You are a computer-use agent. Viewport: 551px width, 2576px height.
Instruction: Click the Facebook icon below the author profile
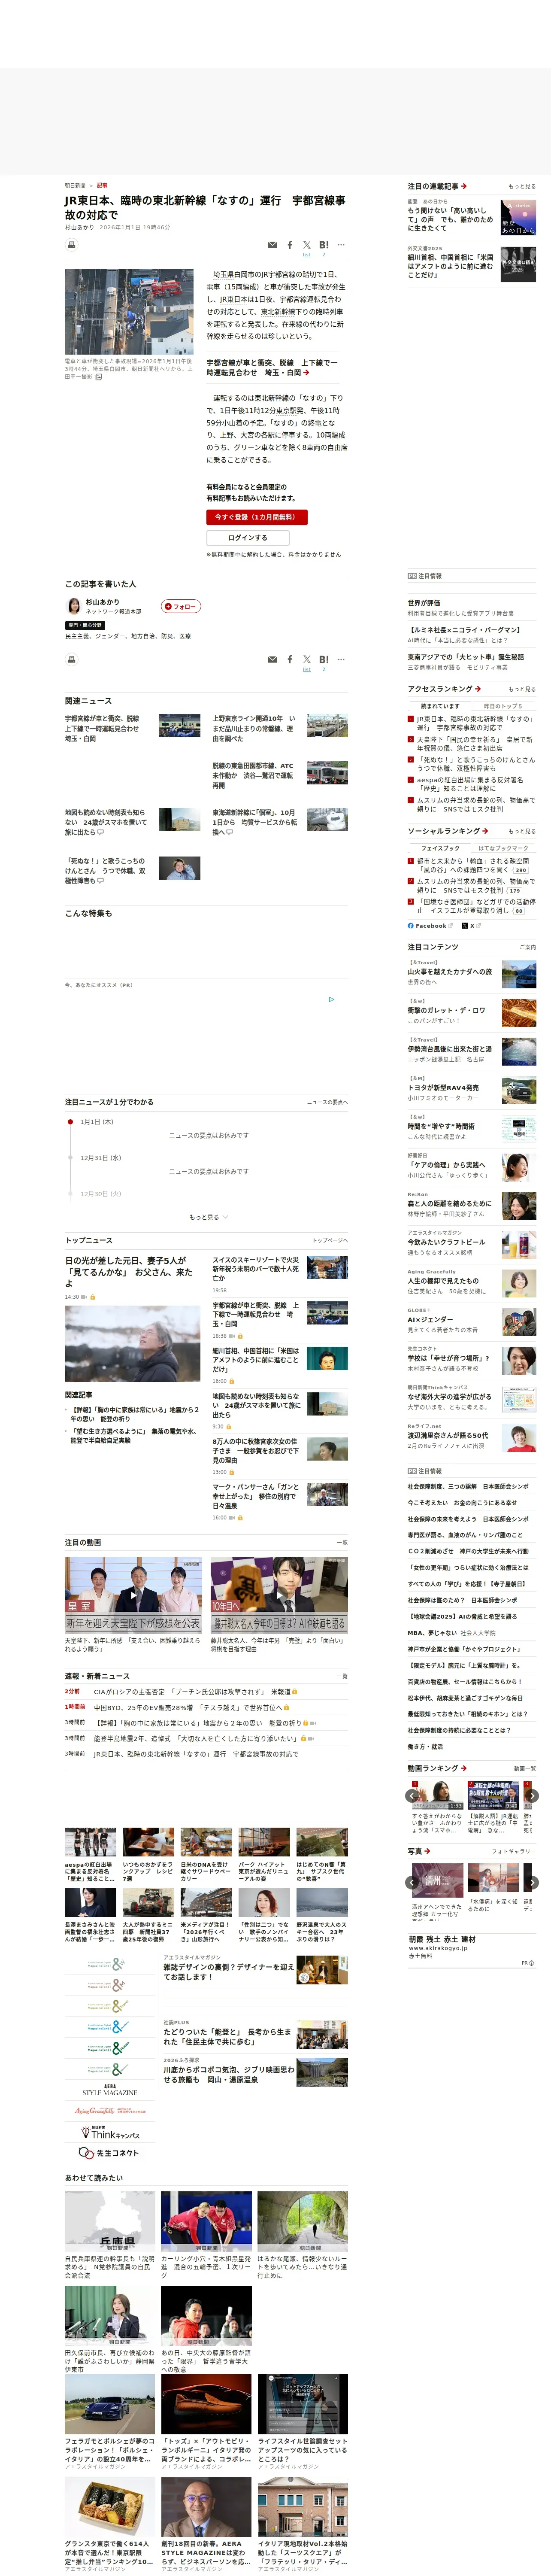(290, 660)
